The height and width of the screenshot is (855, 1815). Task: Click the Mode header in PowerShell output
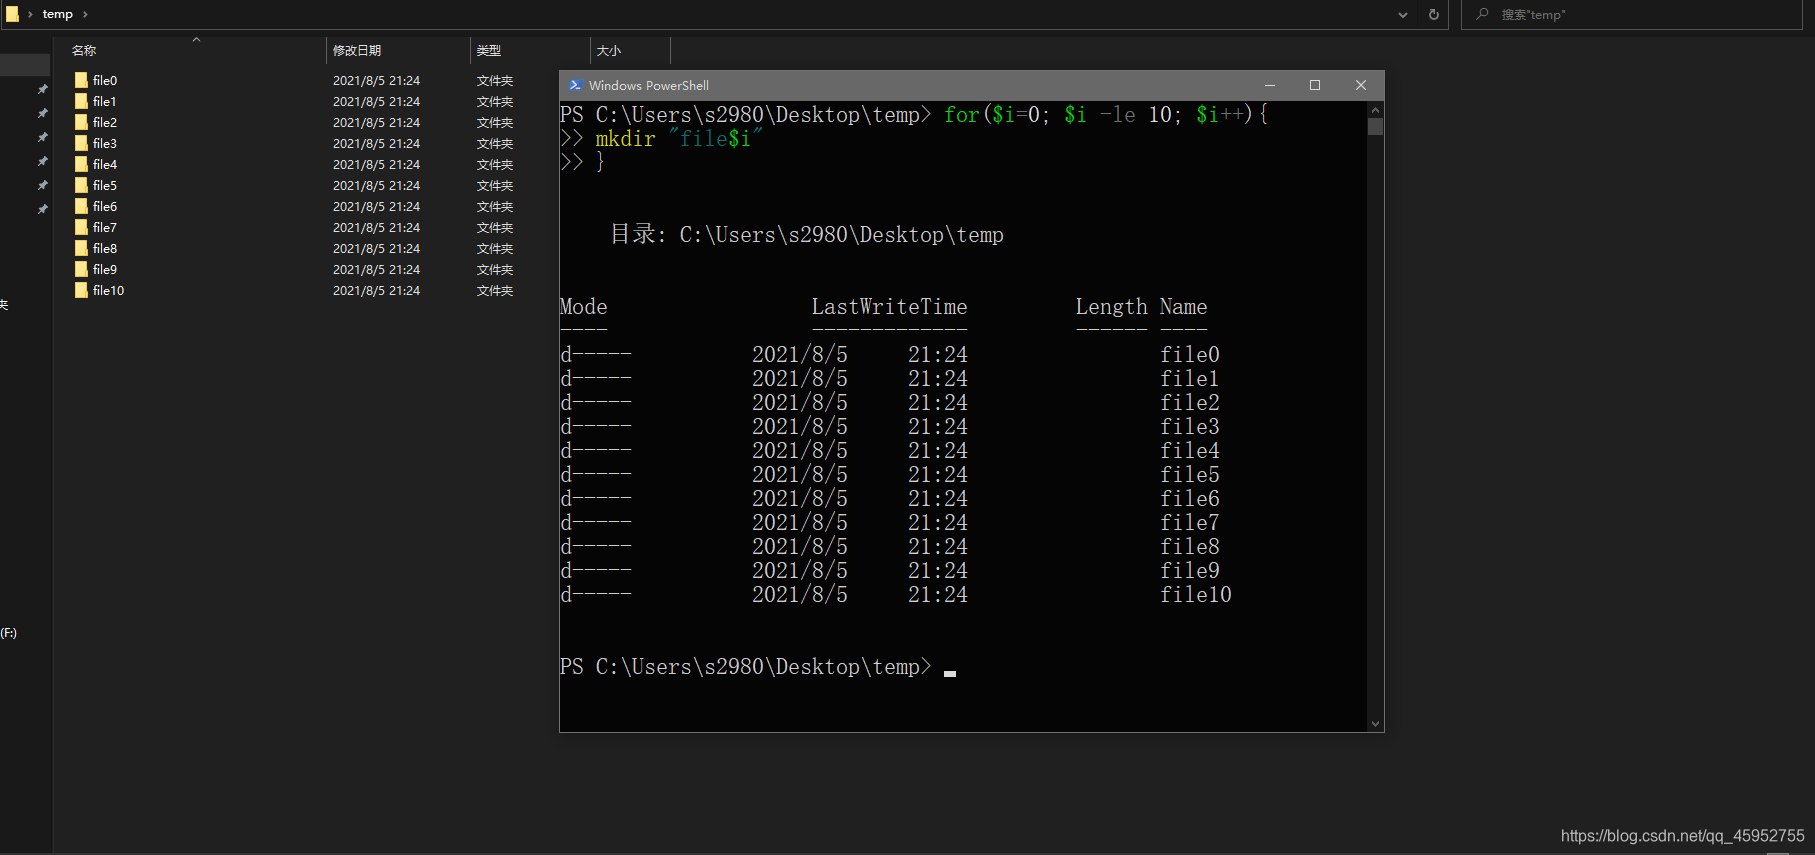pyautogui.click(x=584, y=306)
